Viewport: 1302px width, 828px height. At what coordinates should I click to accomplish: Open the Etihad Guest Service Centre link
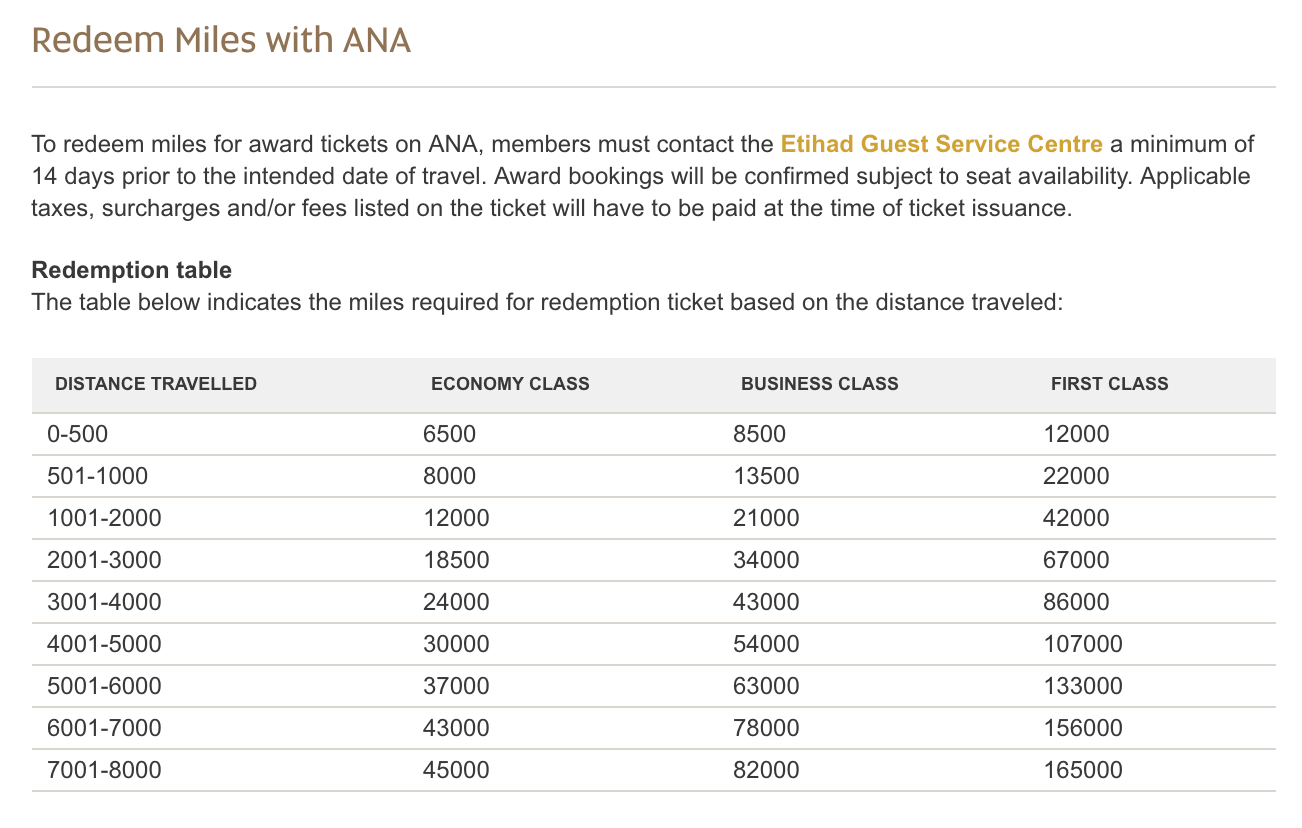pyautogui.click(x=941, y=144)
